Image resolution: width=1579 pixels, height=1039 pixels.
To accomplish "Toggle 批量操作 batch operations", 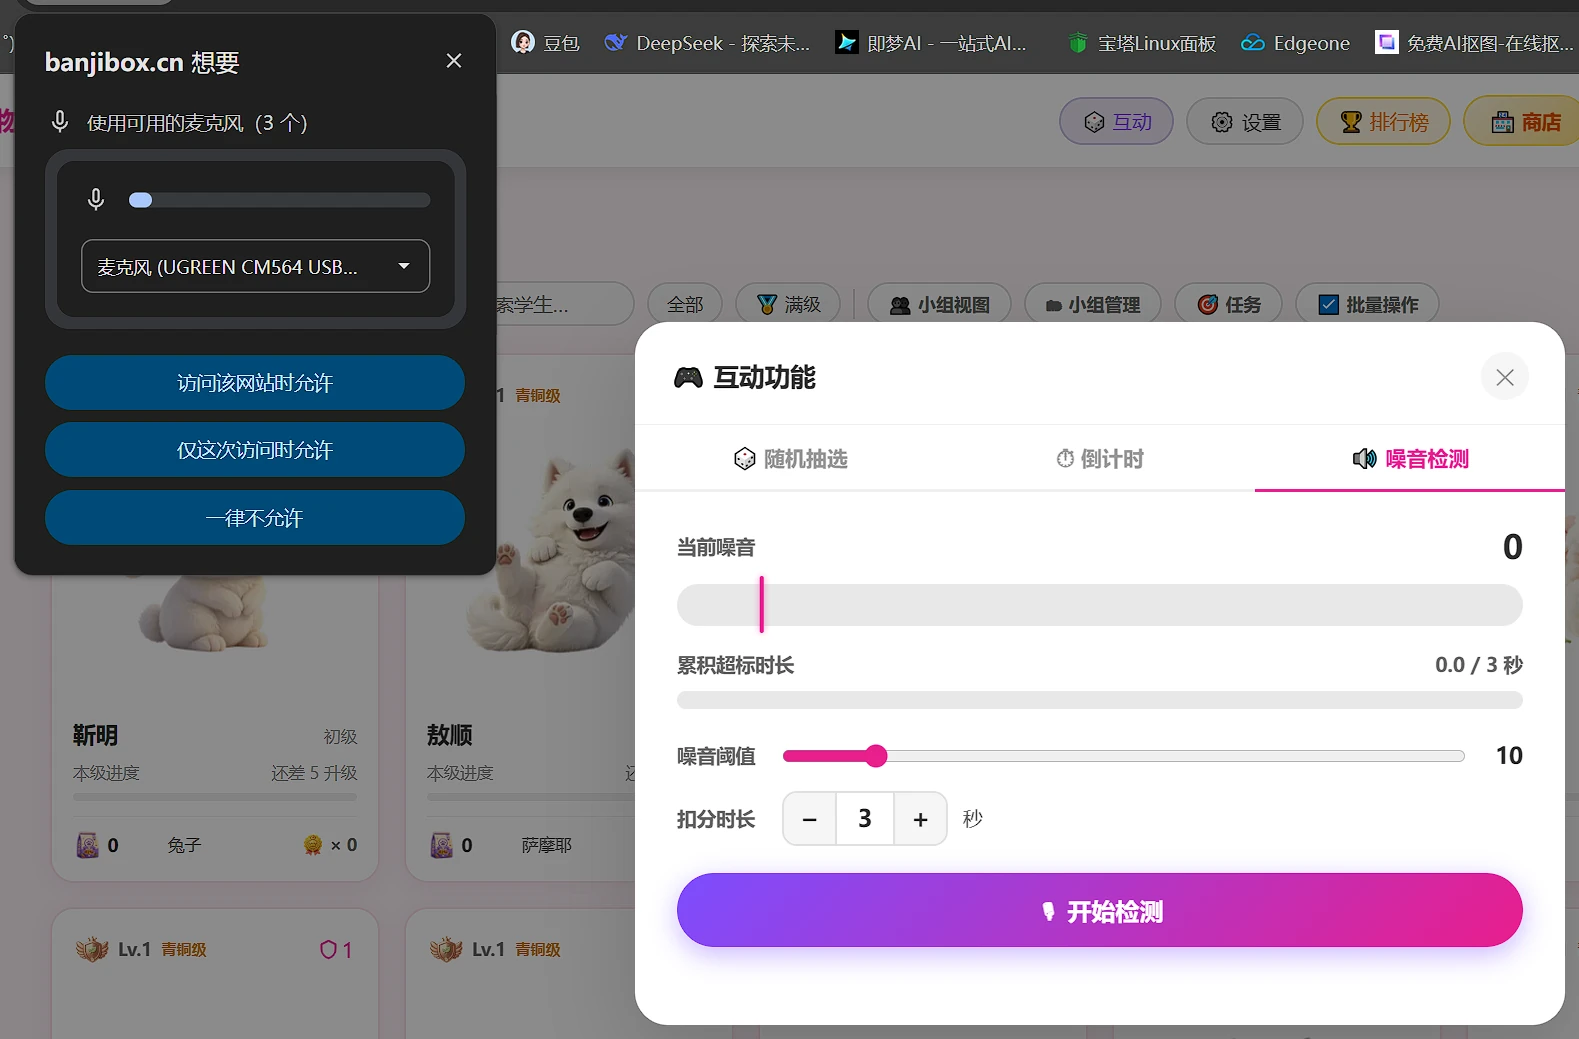I will pyautogui.click(x=1367, y=304).
